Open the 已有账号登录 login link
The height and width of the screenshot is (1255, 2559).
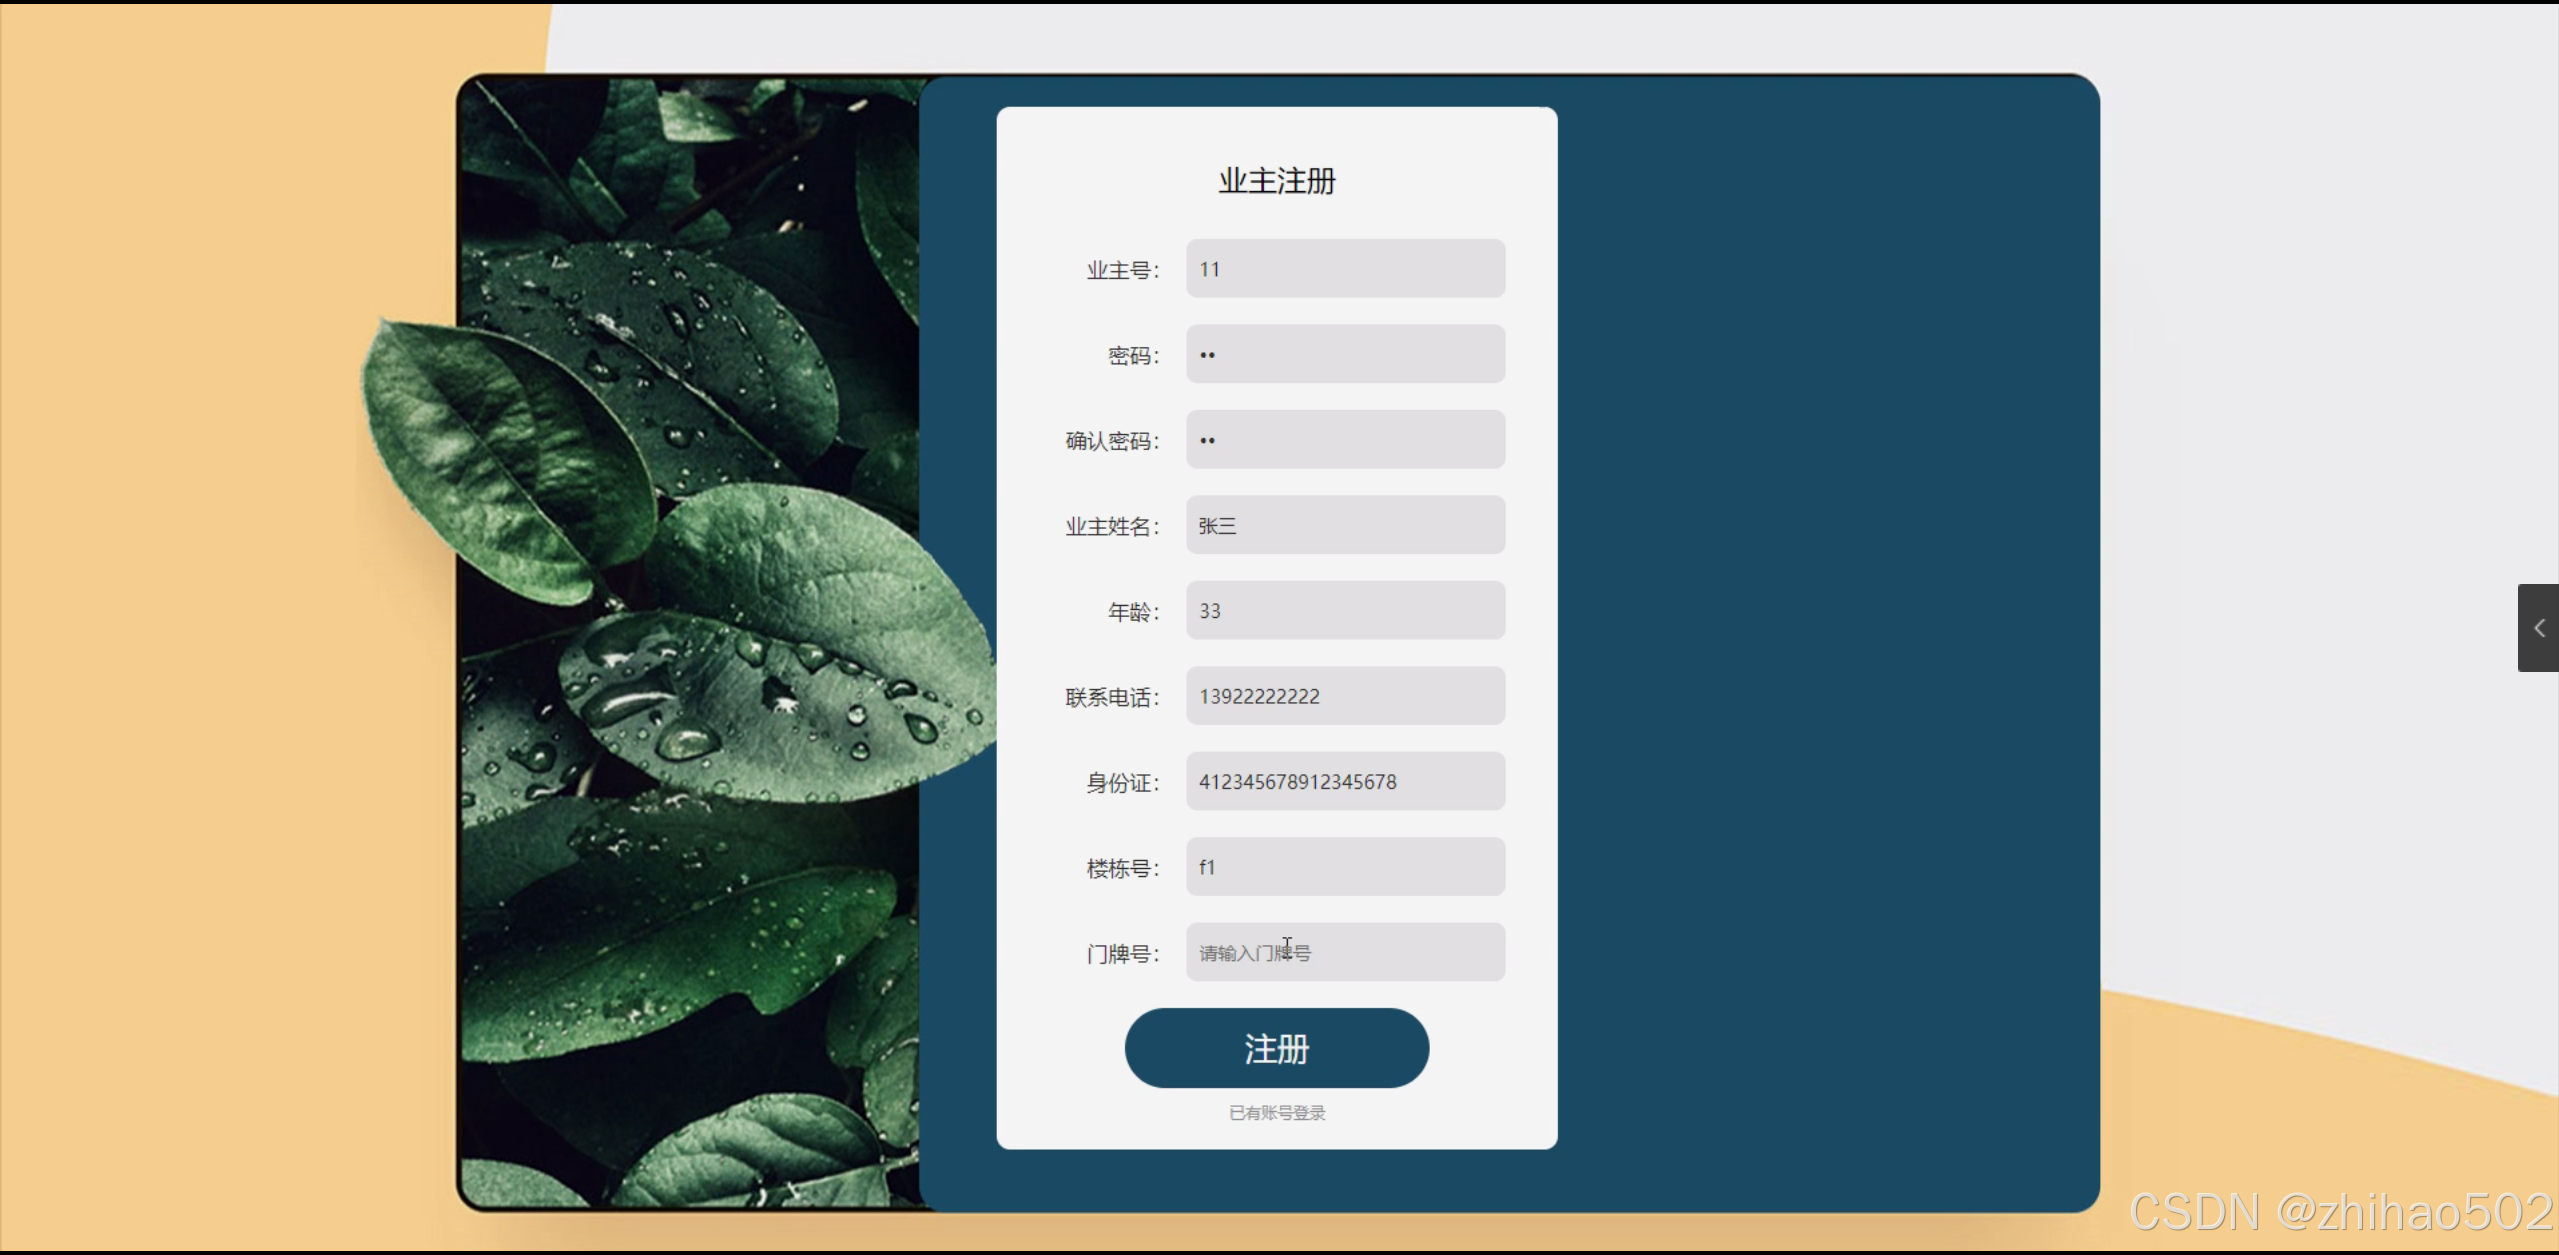(x=1276, y=1113)
